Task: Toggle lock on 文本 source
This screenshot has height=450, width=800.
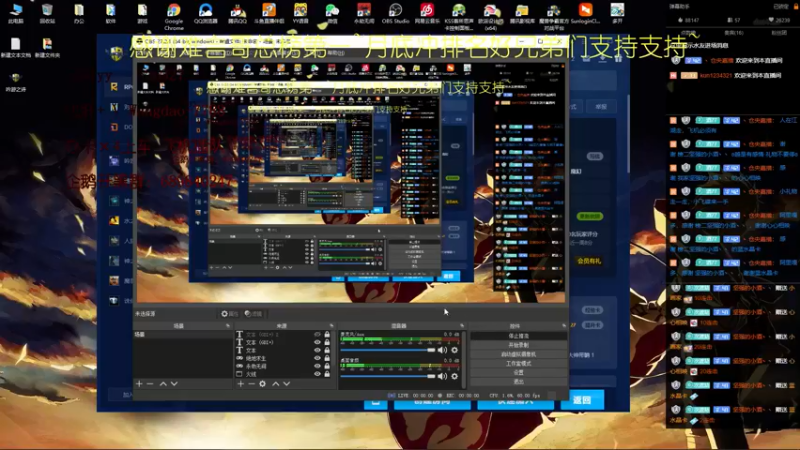Action: coord(327,351)
